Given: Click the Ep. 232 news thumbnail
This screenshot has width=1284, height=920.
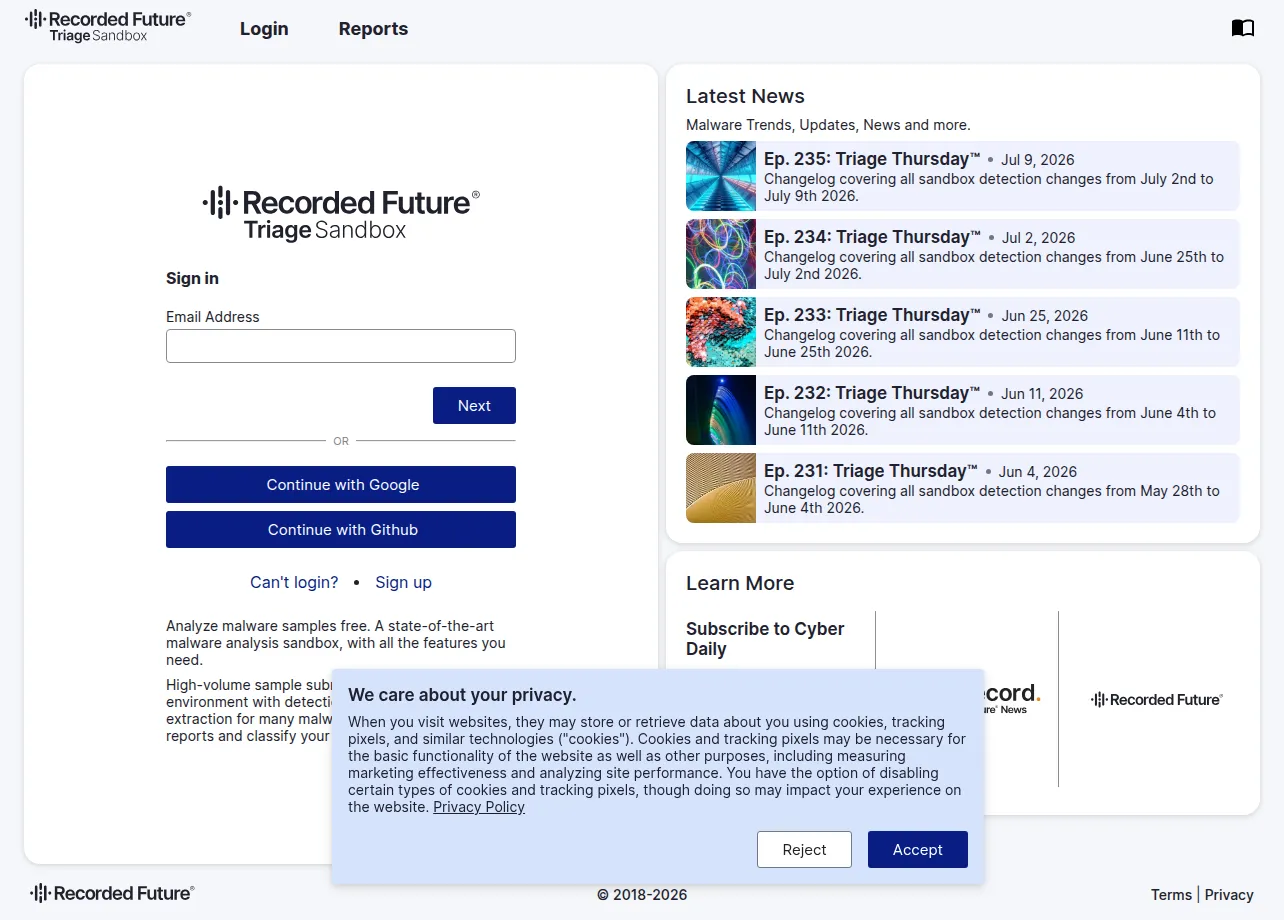Looking at the screenshot, I should click(721, 410).
